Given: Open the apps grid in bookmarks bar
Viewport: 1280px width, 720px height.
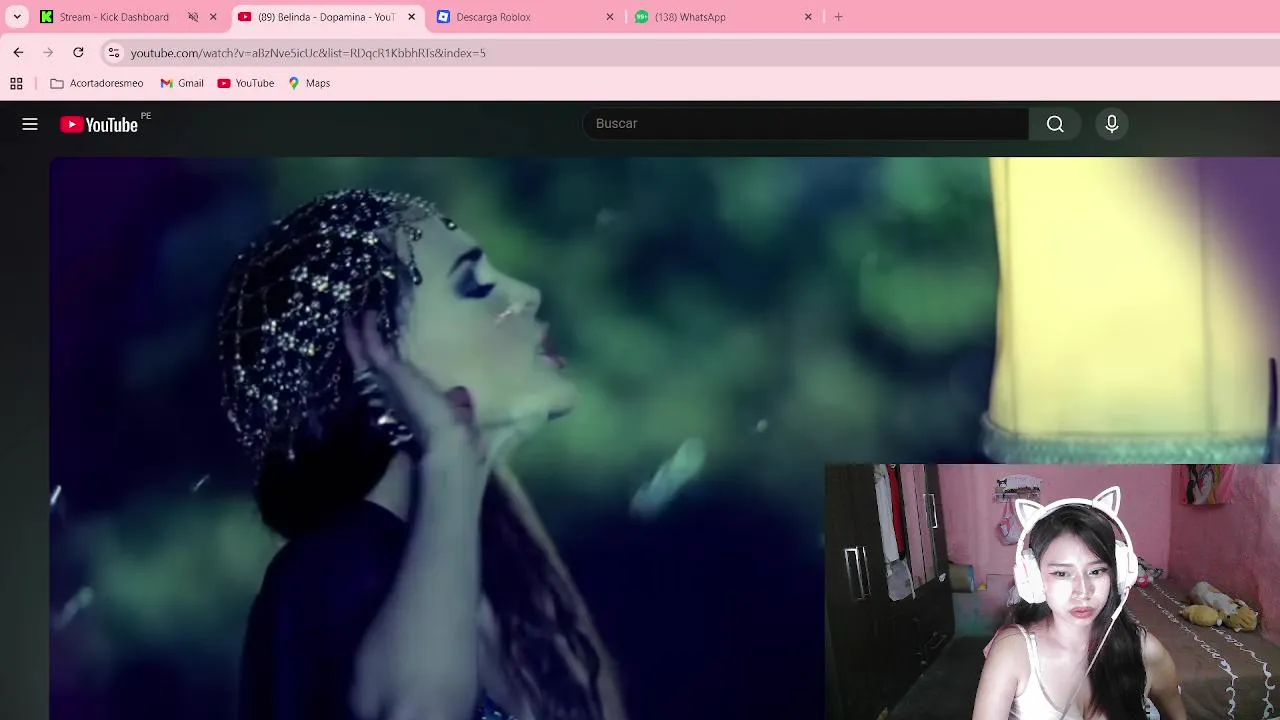Looking at the screenshot, I should tap(16, 83).
